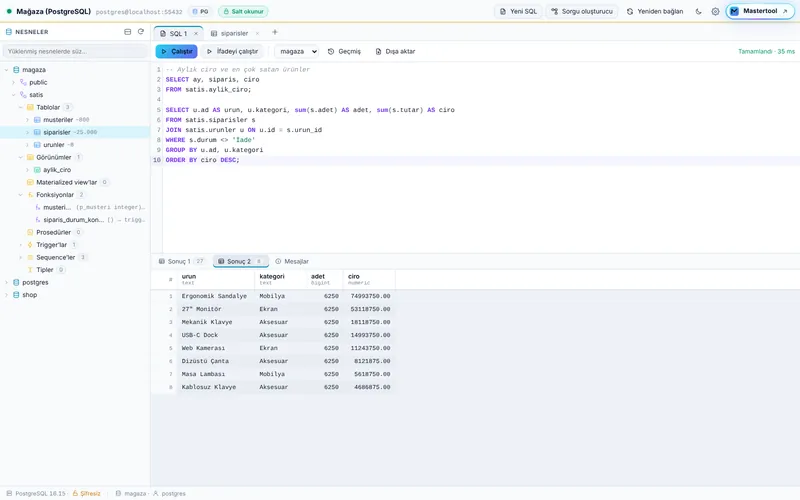Expand the public schema node
800x500 pixels.
[x=14, y=82]
